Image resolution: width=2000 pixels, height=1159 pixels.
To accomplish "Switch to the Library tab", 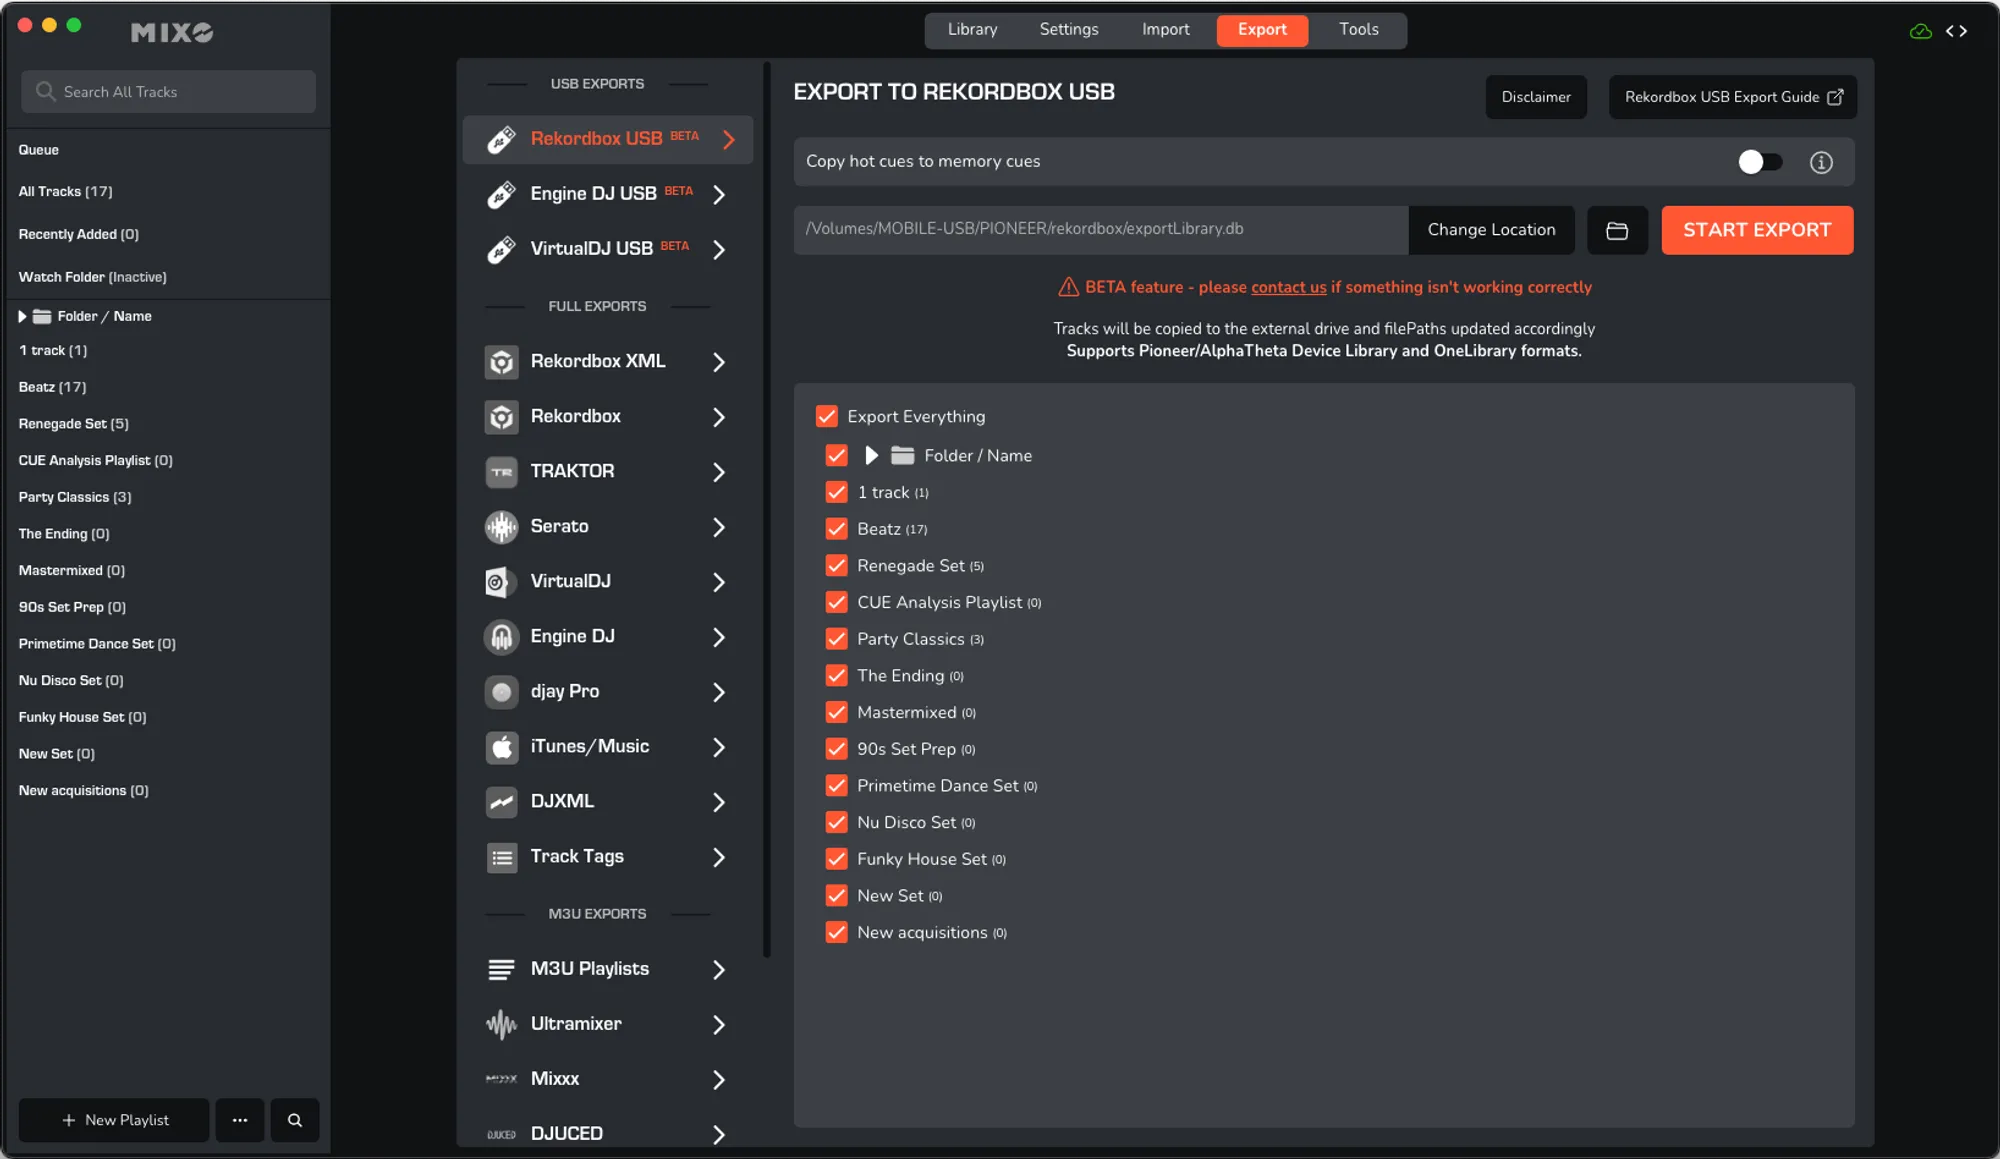I will coord(972,30).
